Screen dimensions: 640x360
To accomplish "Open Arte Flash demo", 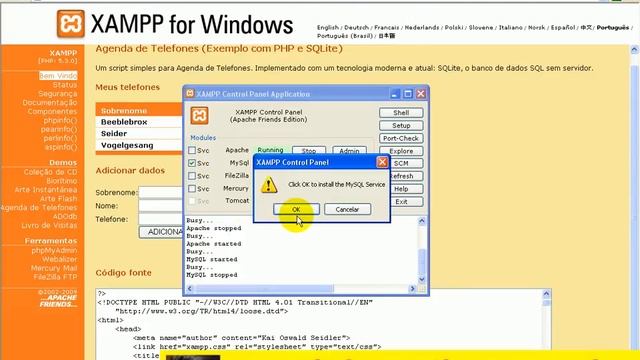I will tap(58, 199).
